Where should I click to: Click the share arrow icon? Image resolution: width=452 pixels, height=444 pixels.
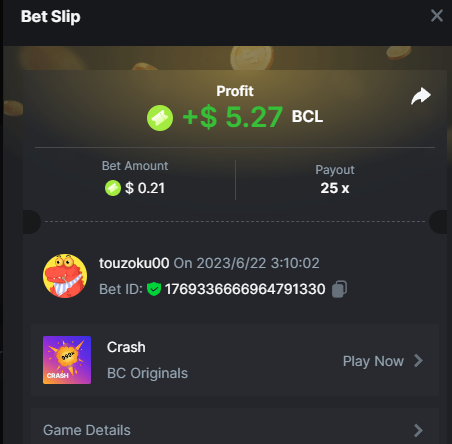(421, 96)
